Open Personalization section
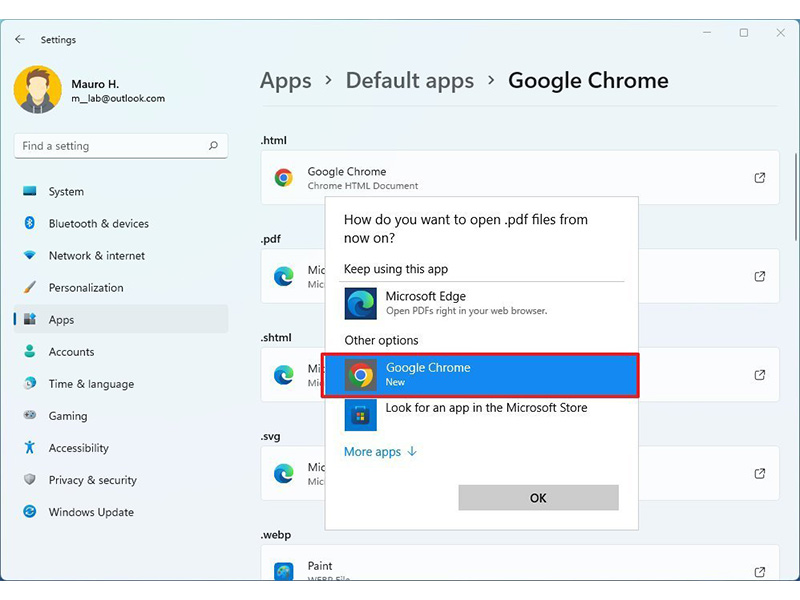 click(121, 288)
